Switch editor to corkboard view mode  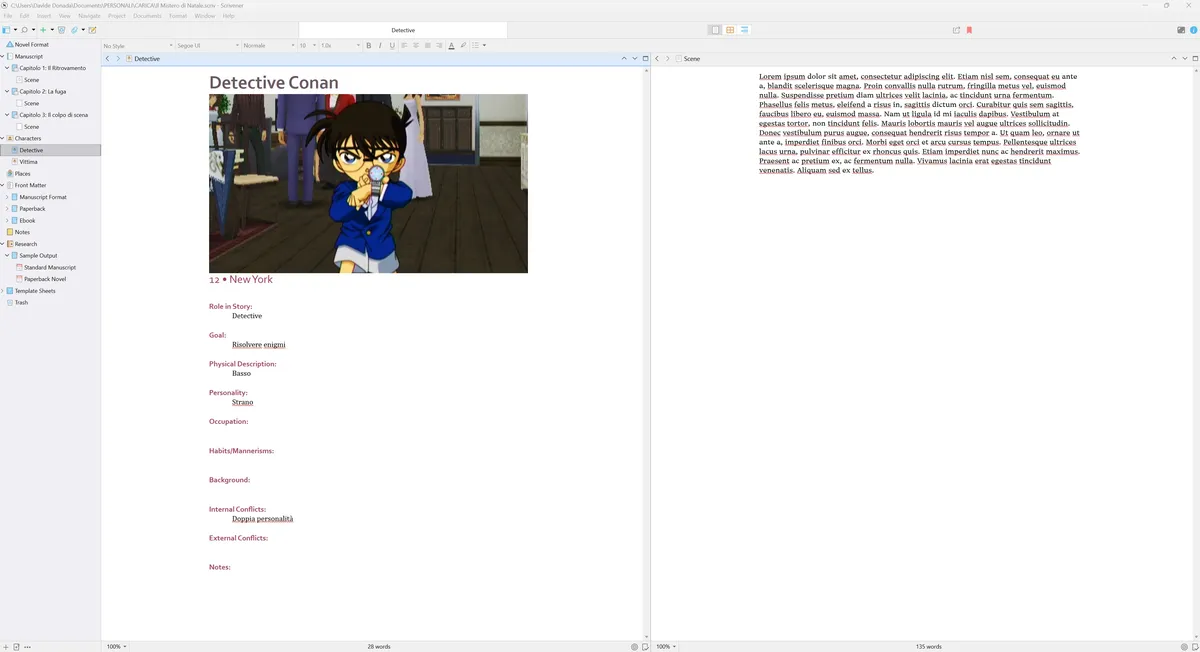click(730, 30)
